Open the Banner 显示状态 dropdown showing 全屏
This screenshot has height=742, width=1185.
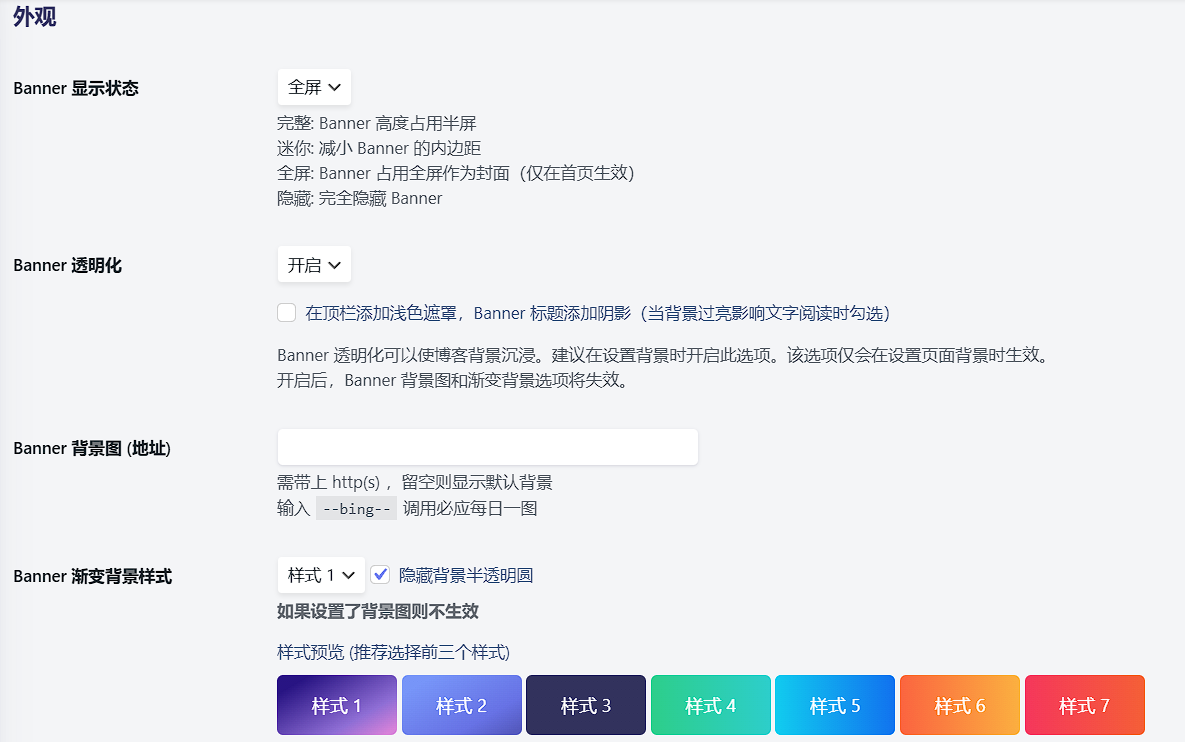coord(314,88)
